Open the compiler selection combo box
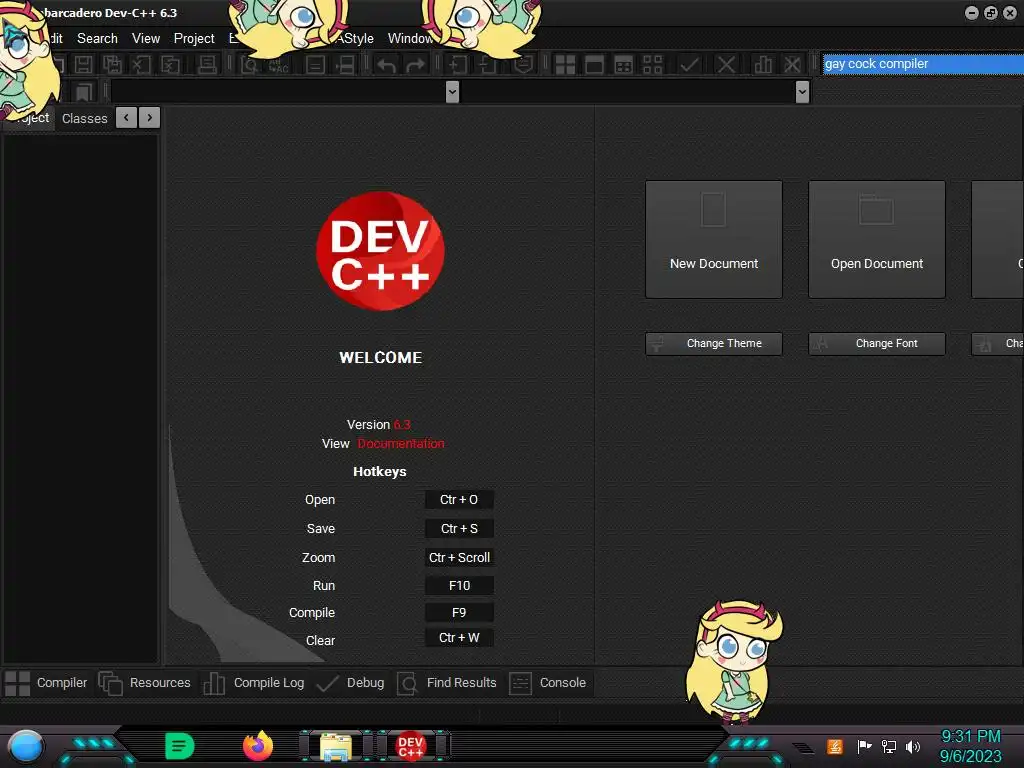 922,64
